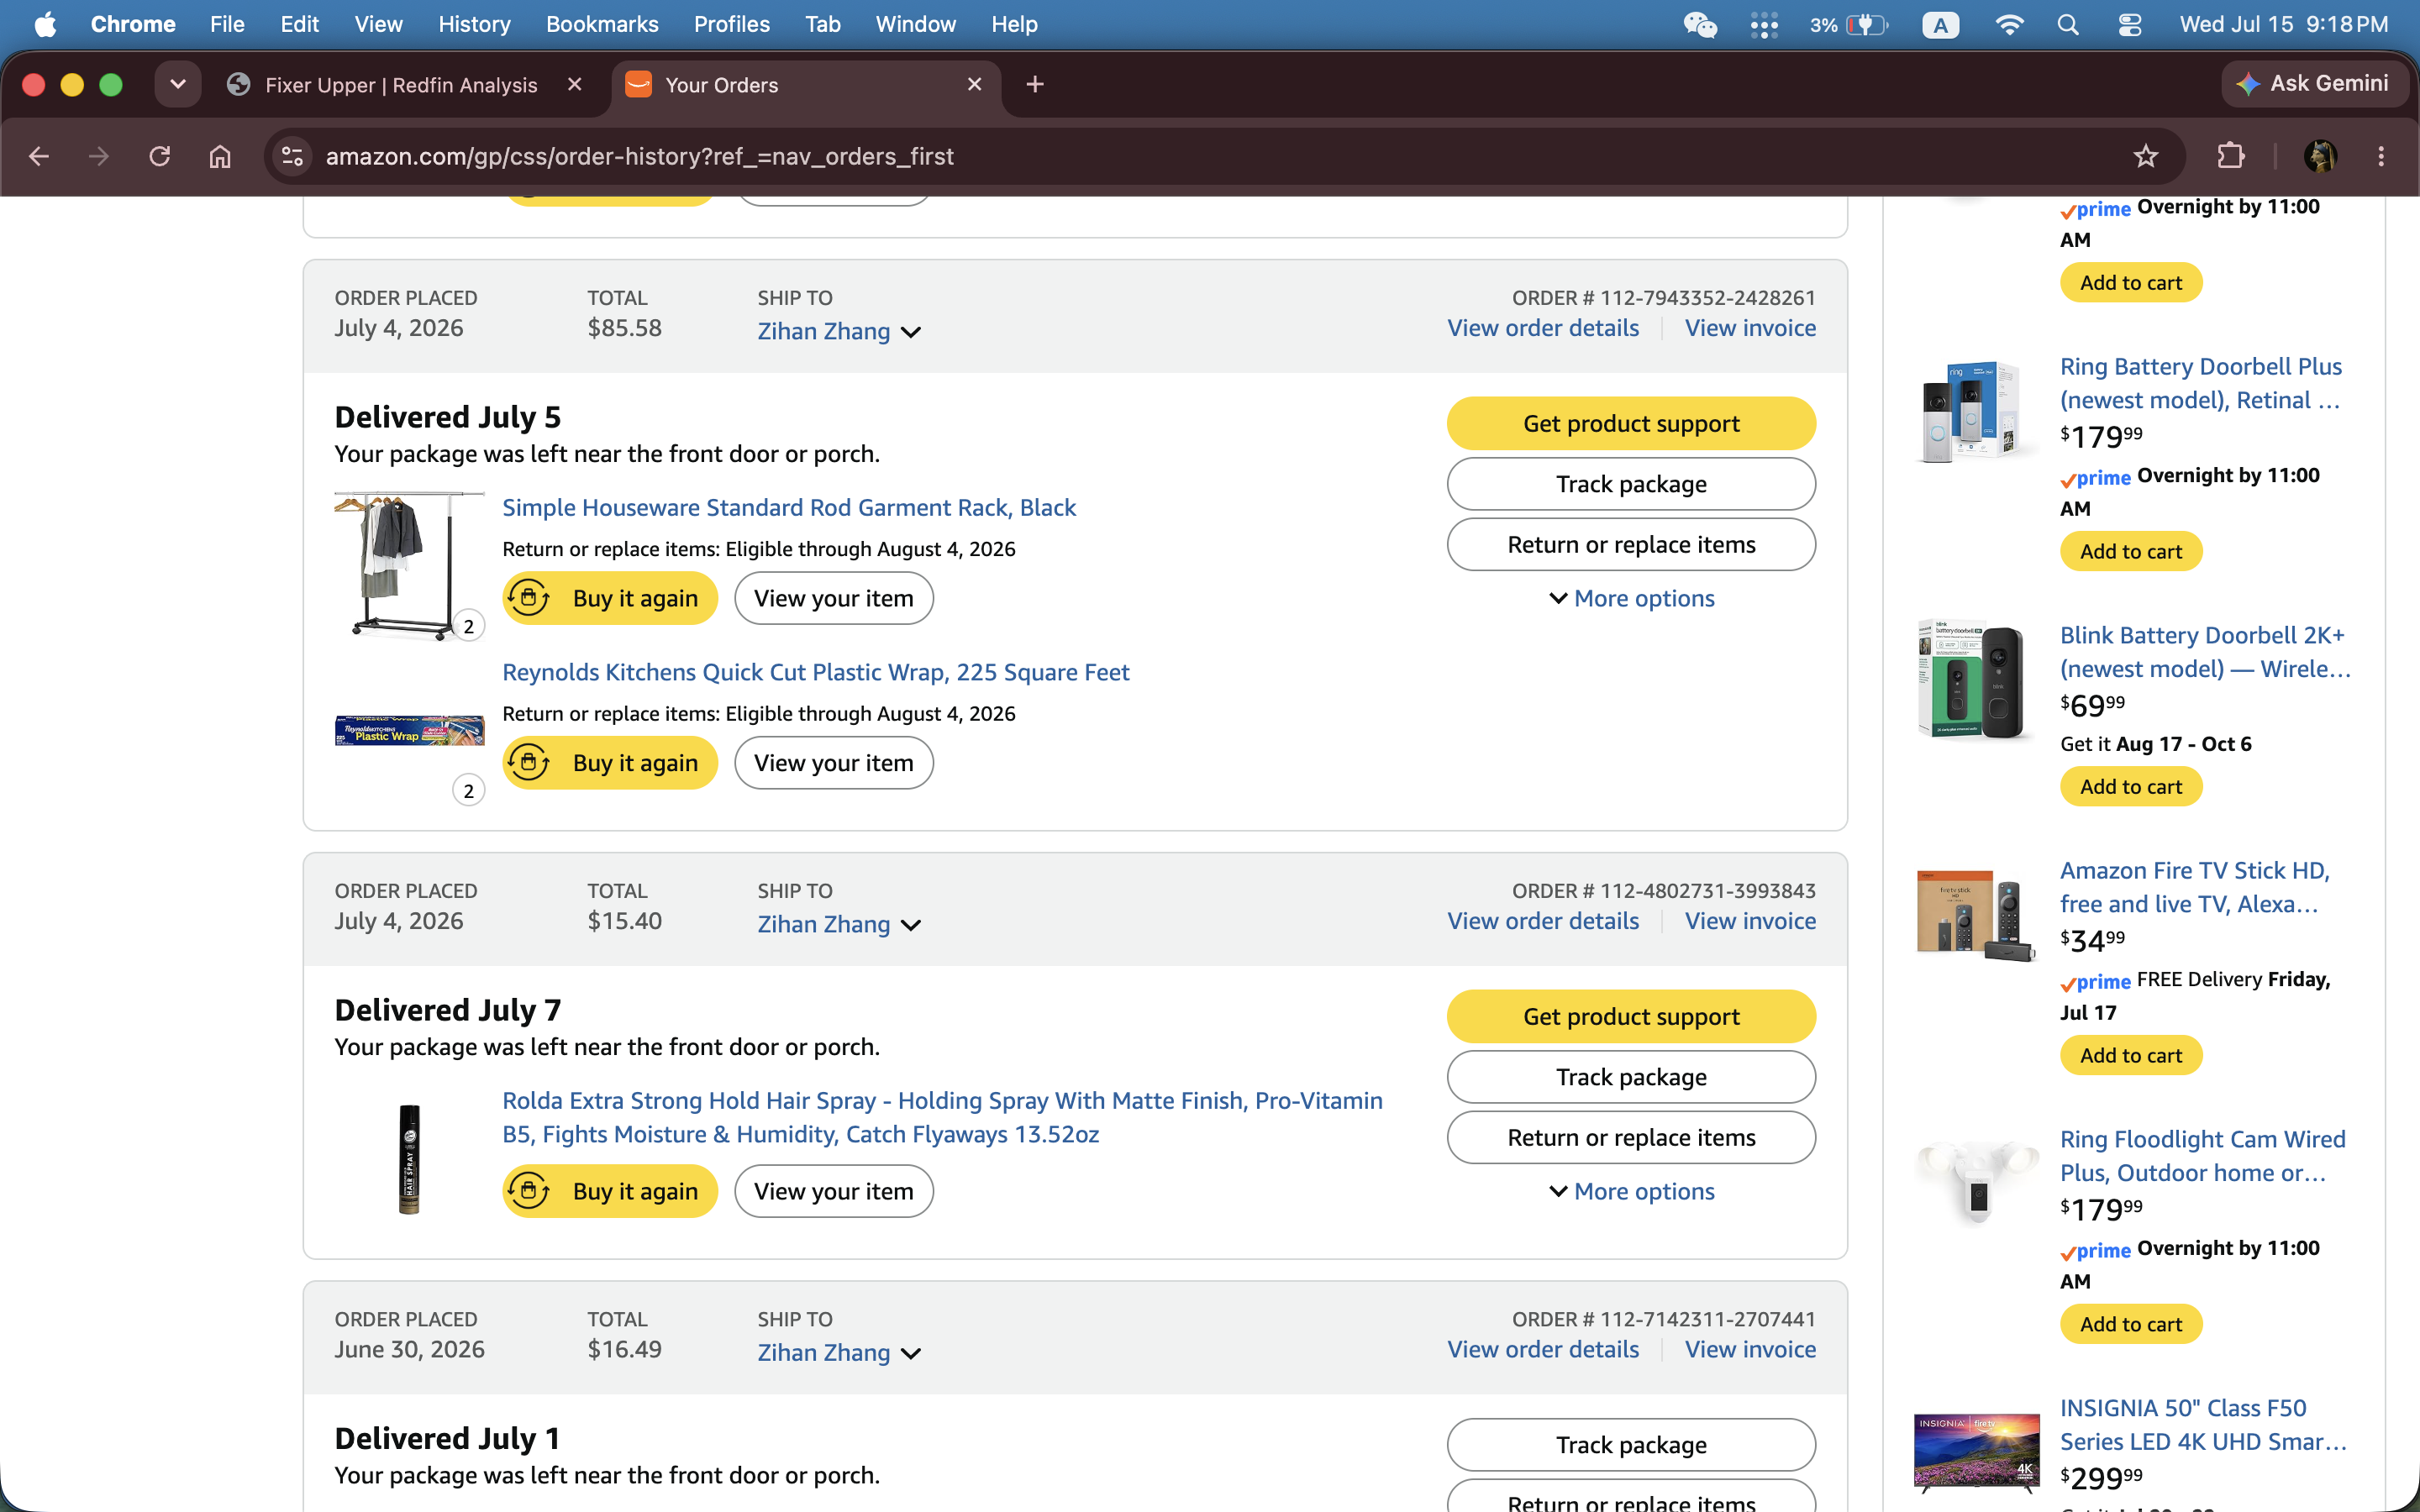Click the Reynolds plastic wrap thumbnail
This screenshot has width=2420, height=1512.
(409, 731)
